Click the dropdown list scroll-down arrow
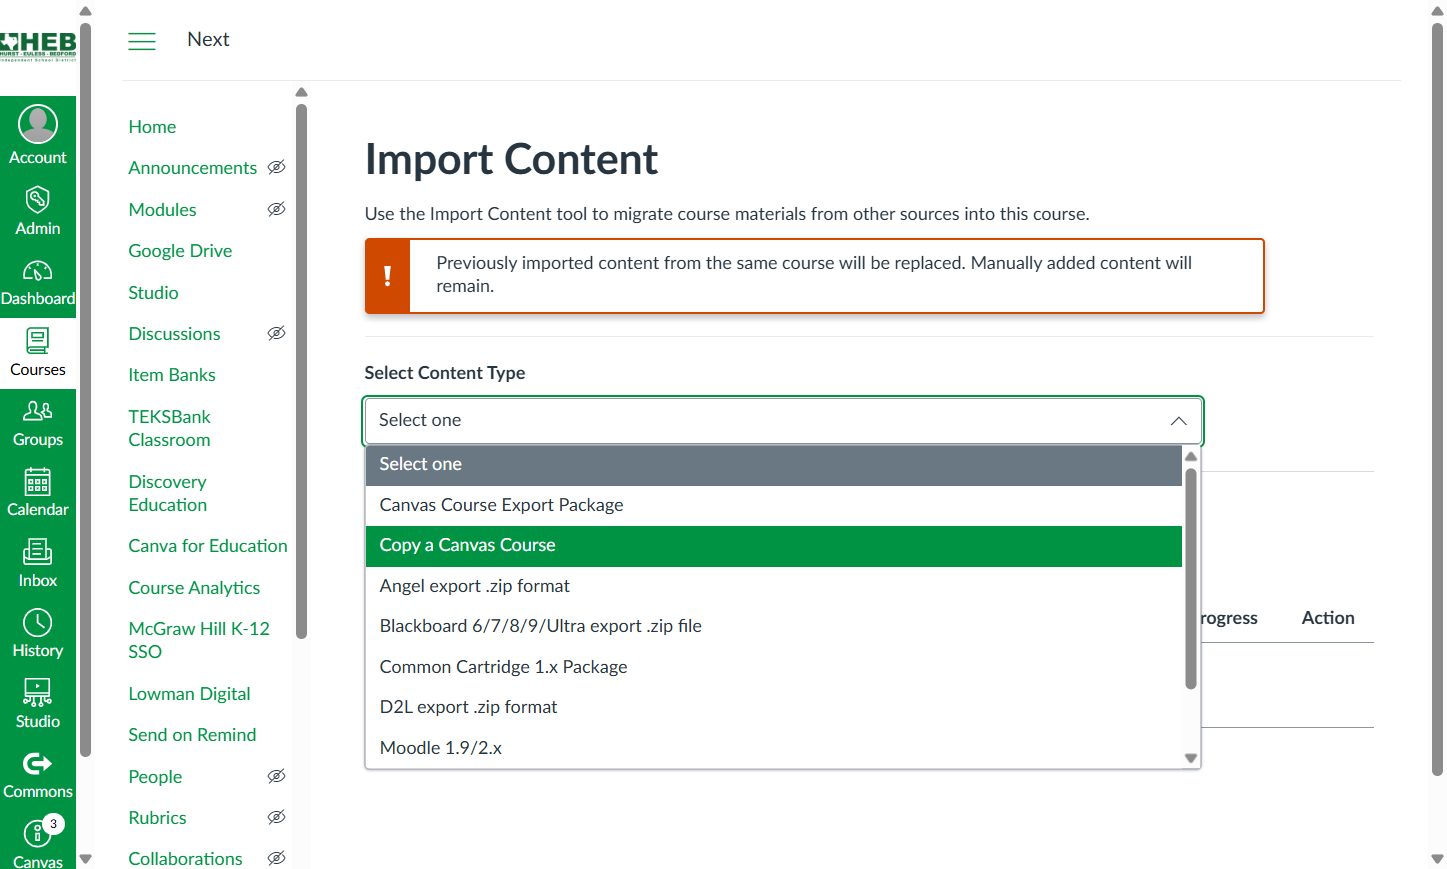The width and height of the screenshot is (1447, 869). [1191, 758]
